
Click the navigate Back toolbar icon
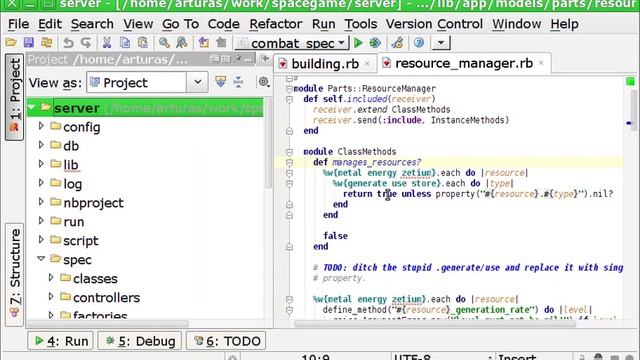(203, 43)
